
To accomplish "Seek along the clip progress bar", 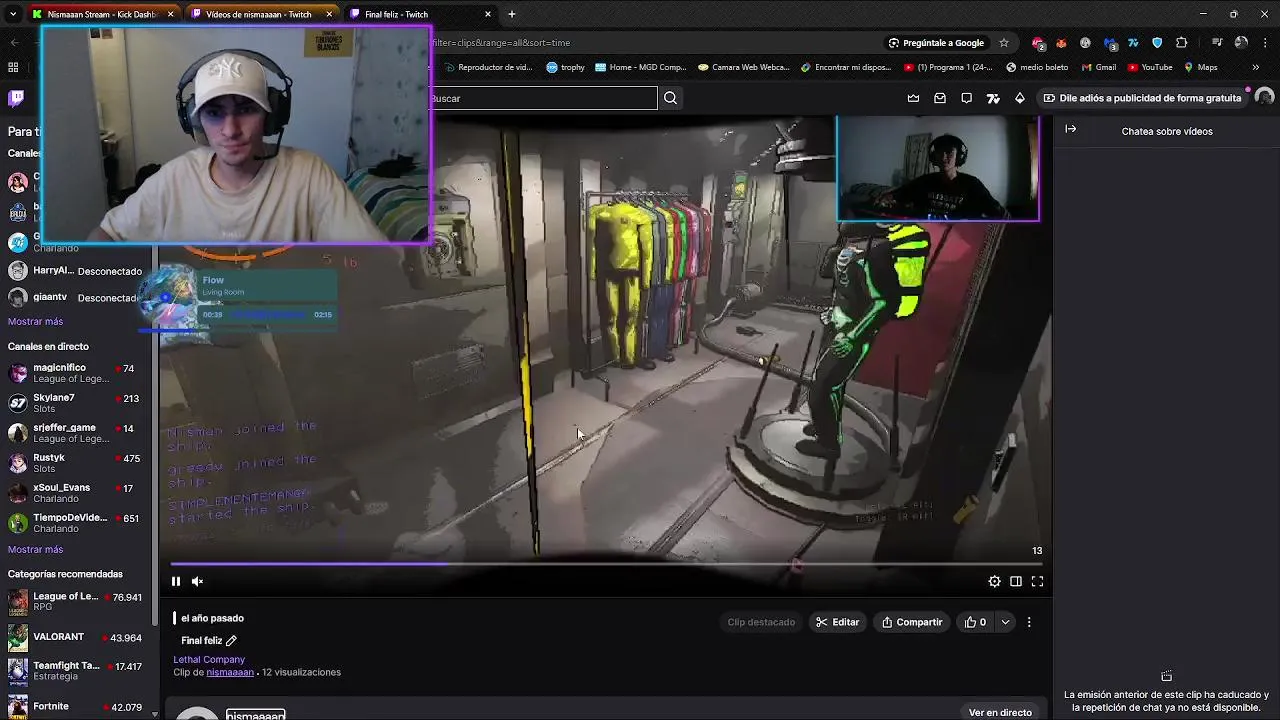I will click(x=606, y=563).
